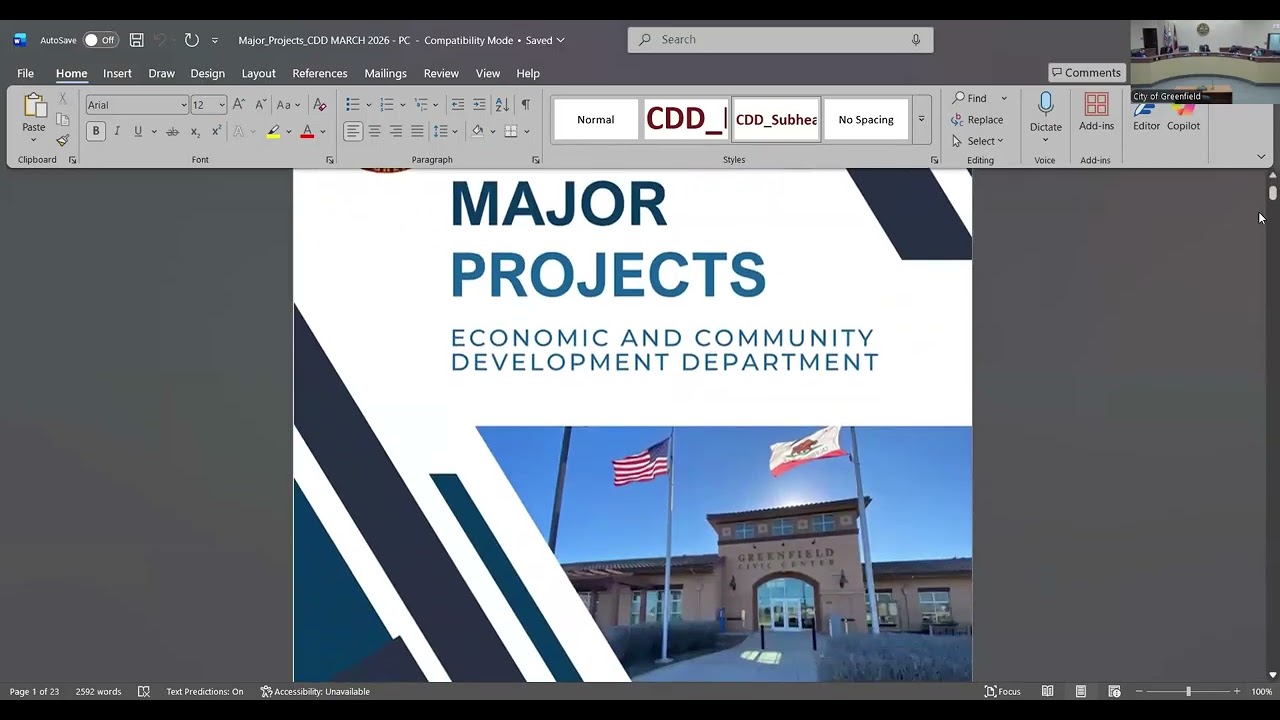Screen dimensions: 1280x720
Task: Switch to the Design tab
Action: (x=208, y=73)
